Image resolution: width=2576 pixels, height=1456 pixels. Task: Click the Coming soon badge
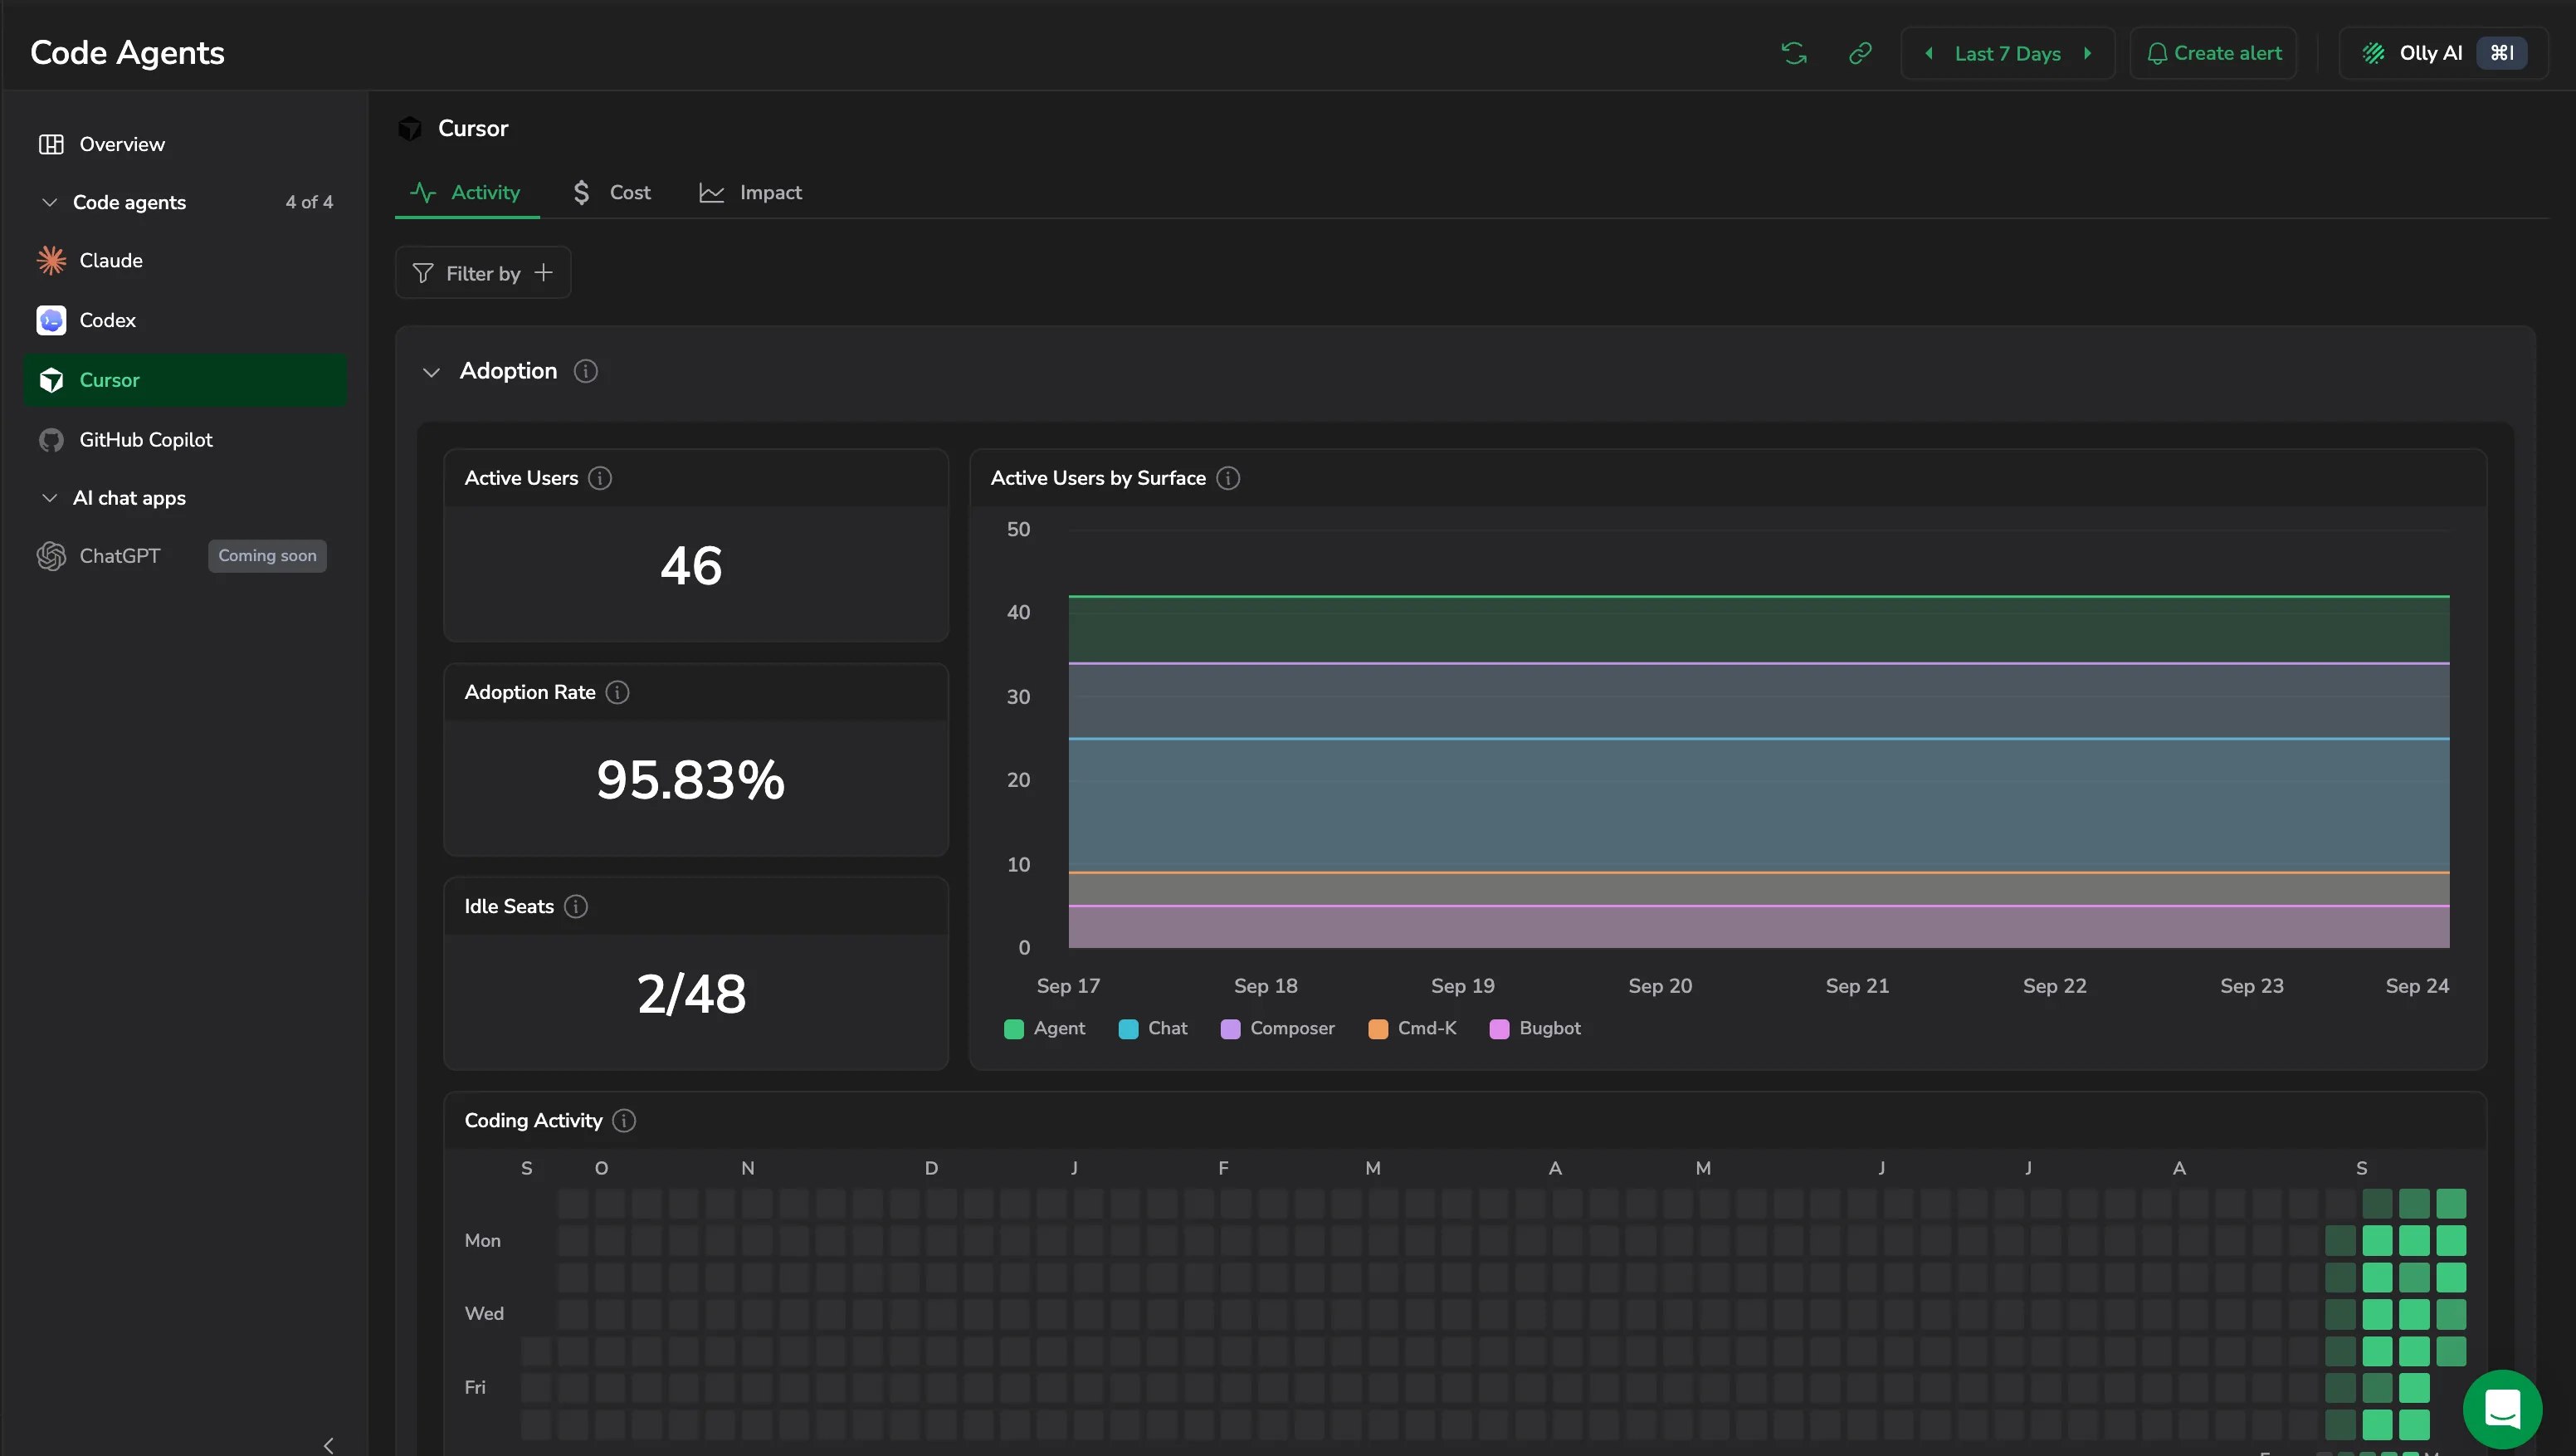pos(267,556)
